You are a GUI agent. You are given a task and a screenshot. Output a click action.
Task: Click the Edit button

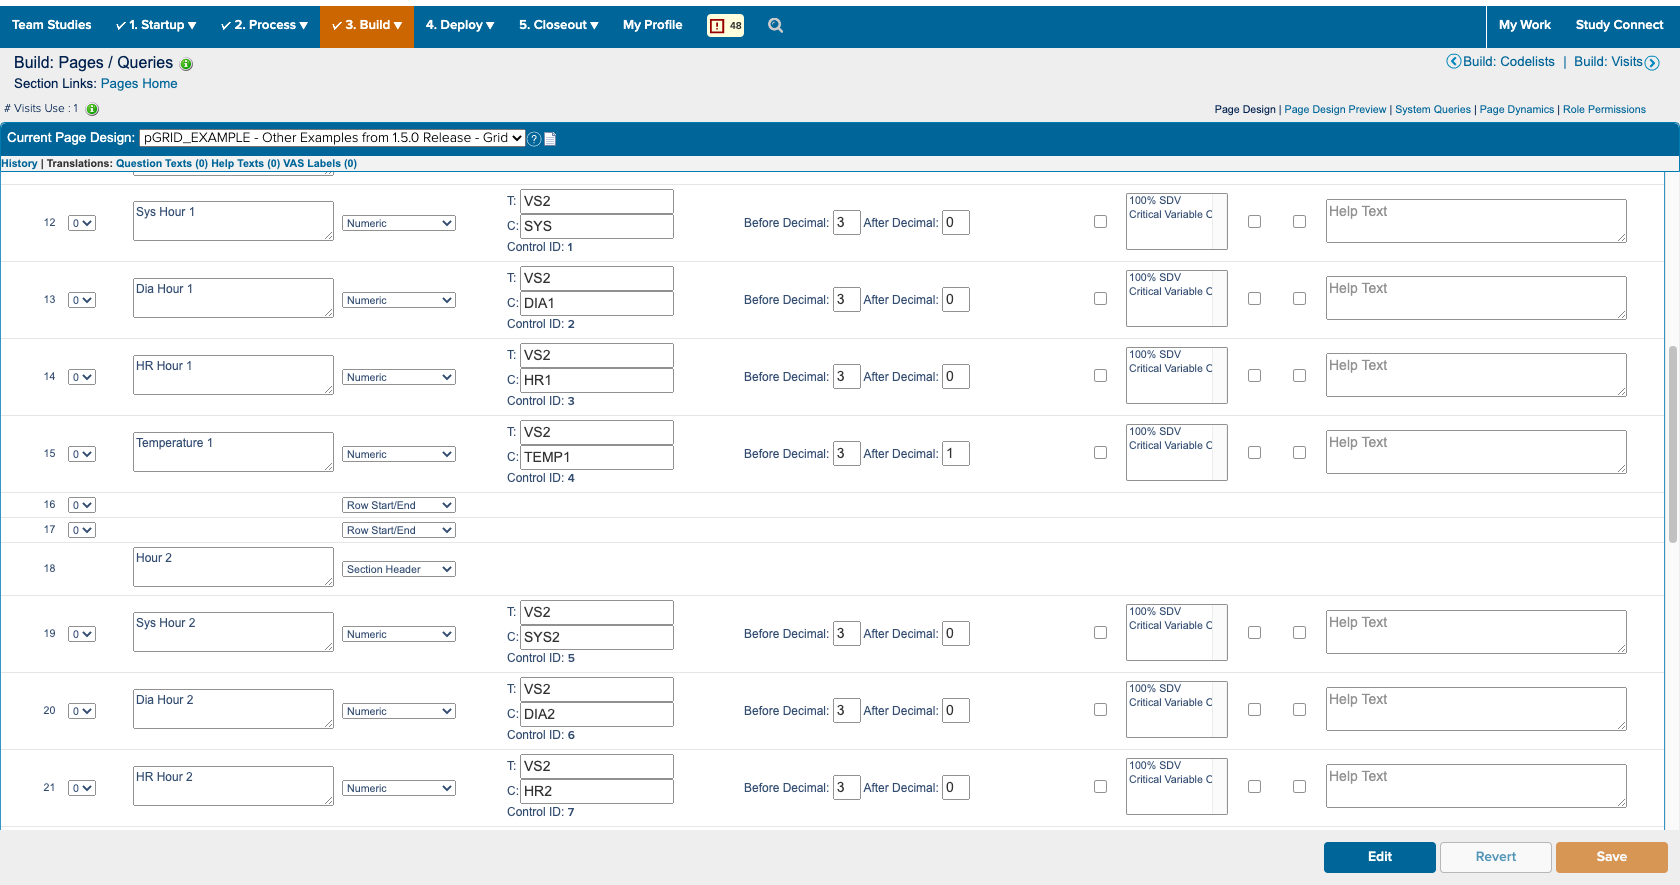(1380, 857)
